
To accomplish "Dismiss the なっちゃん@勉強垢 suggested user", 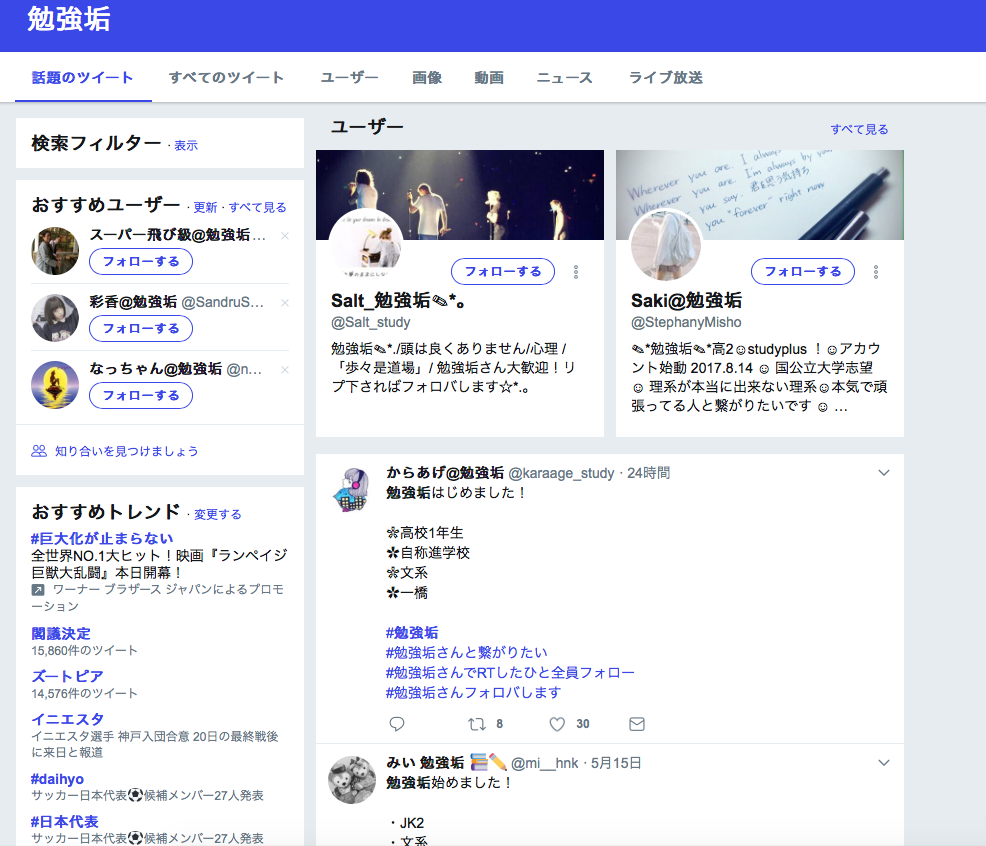I will click(285, 370).
